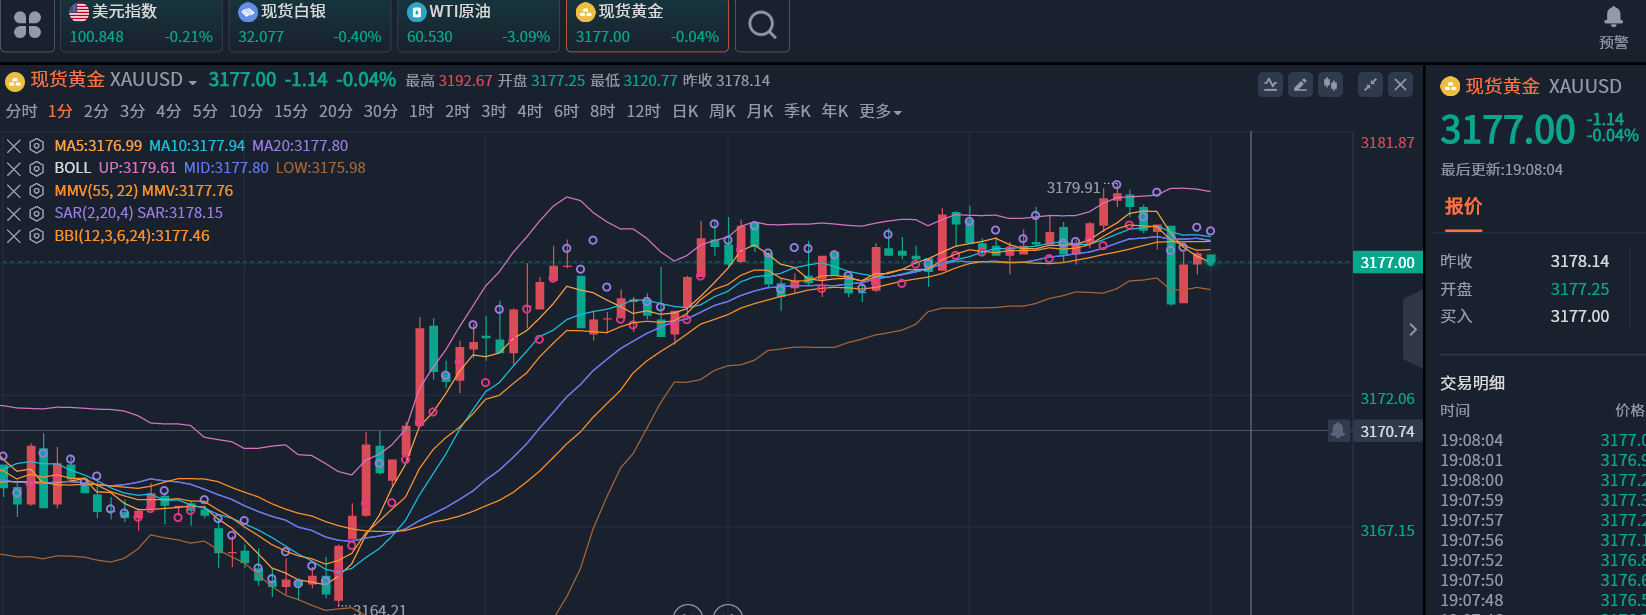Switch to 月K monthly candles
The image size is (1646, 615).
[760, 112]
